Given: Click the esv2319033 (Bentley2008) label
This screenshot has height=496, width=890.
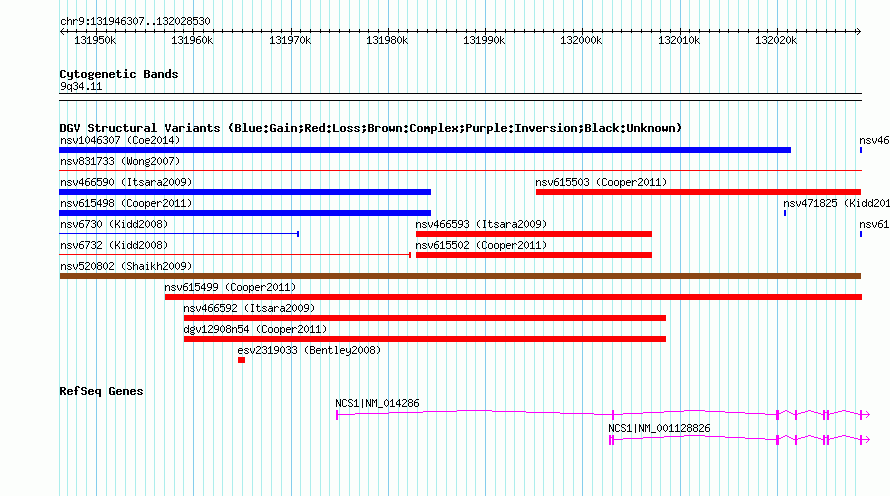Looking at the screenshot, I should click(x=309, y=350).
